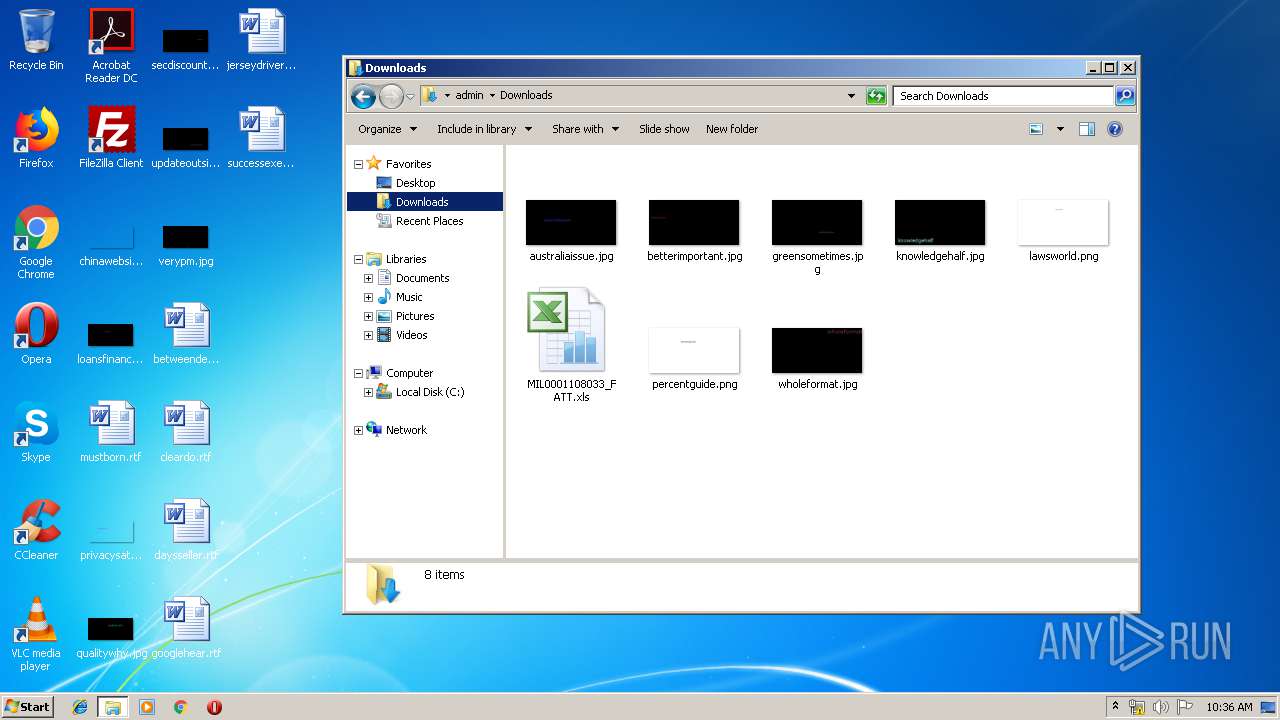
Task: Open the address bar history dropdown
Action: click(x=851, y=96)
